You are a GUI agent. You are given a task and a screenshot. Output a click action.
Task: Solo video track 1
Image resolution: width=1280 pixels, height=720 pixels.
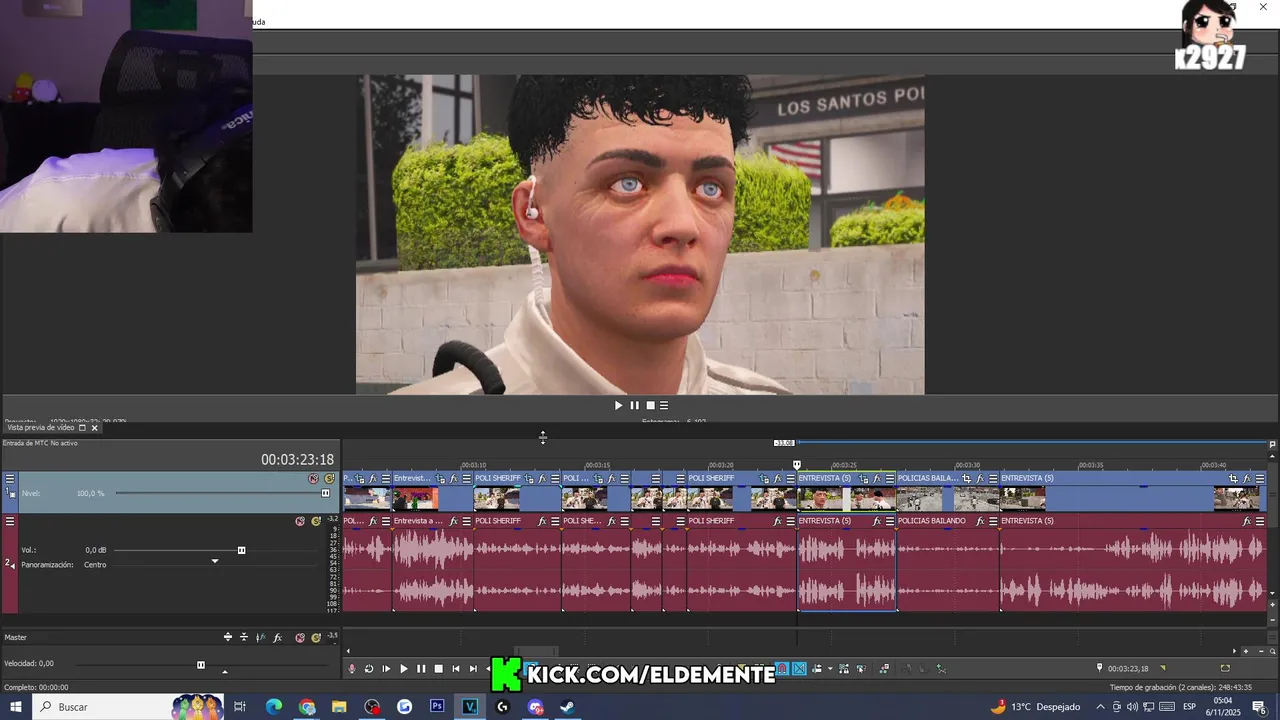(x=329, y=479)
